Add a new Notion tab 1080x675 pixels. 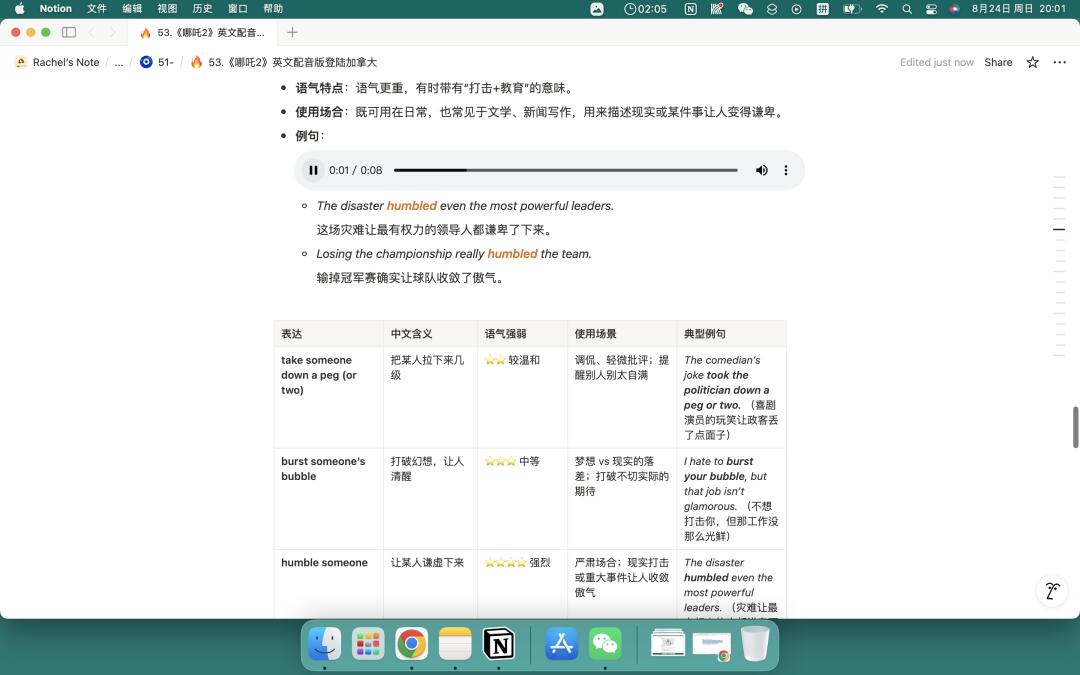click(292, 32)
